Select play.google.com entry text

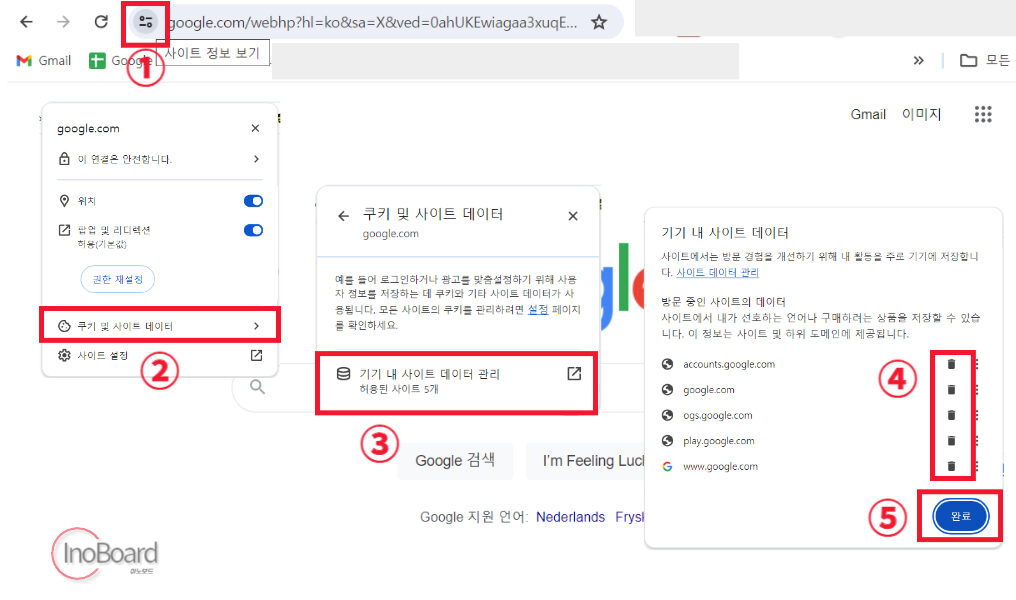719,441
